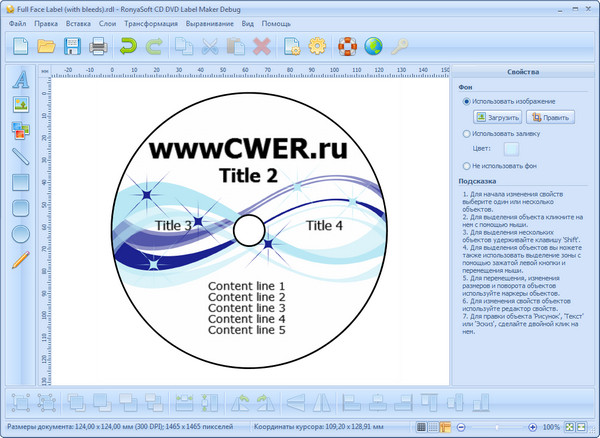Click the fill color swatch next to Цвет
Viewport: 600px width, 438px height.
point(512,149)
